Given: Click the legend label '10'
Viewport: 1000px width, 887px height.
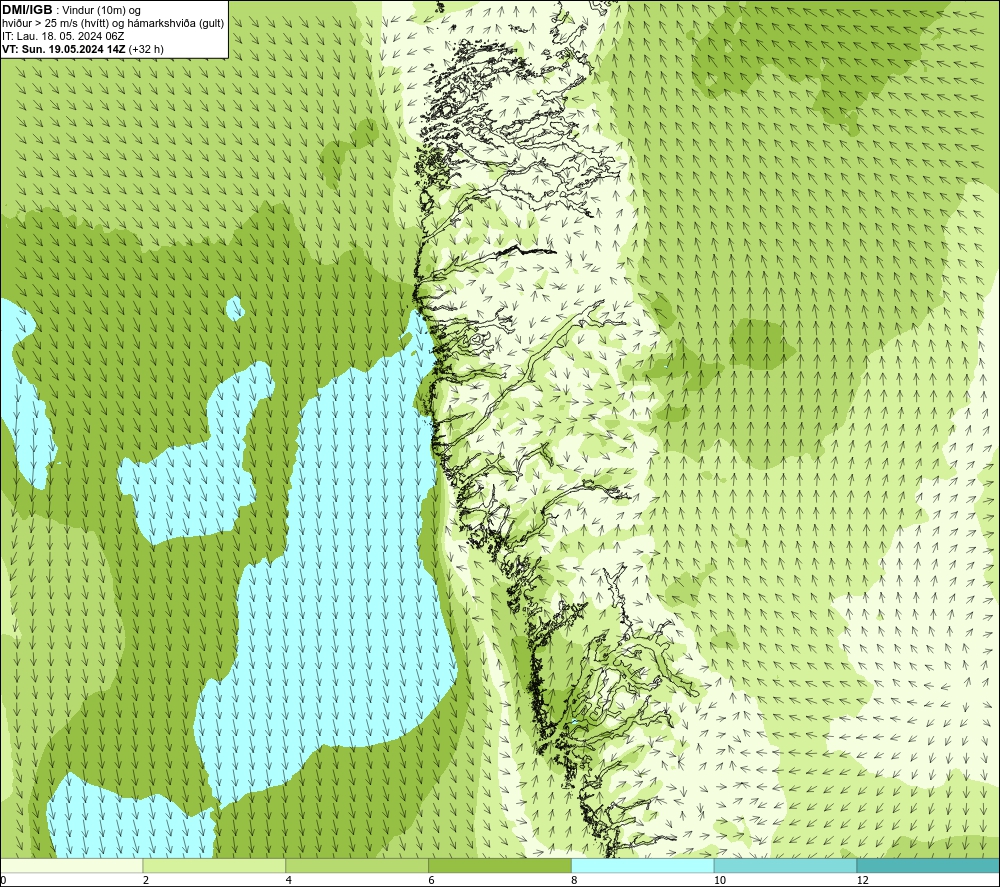Looking at the screenshot, I should [x=719, y=880].
